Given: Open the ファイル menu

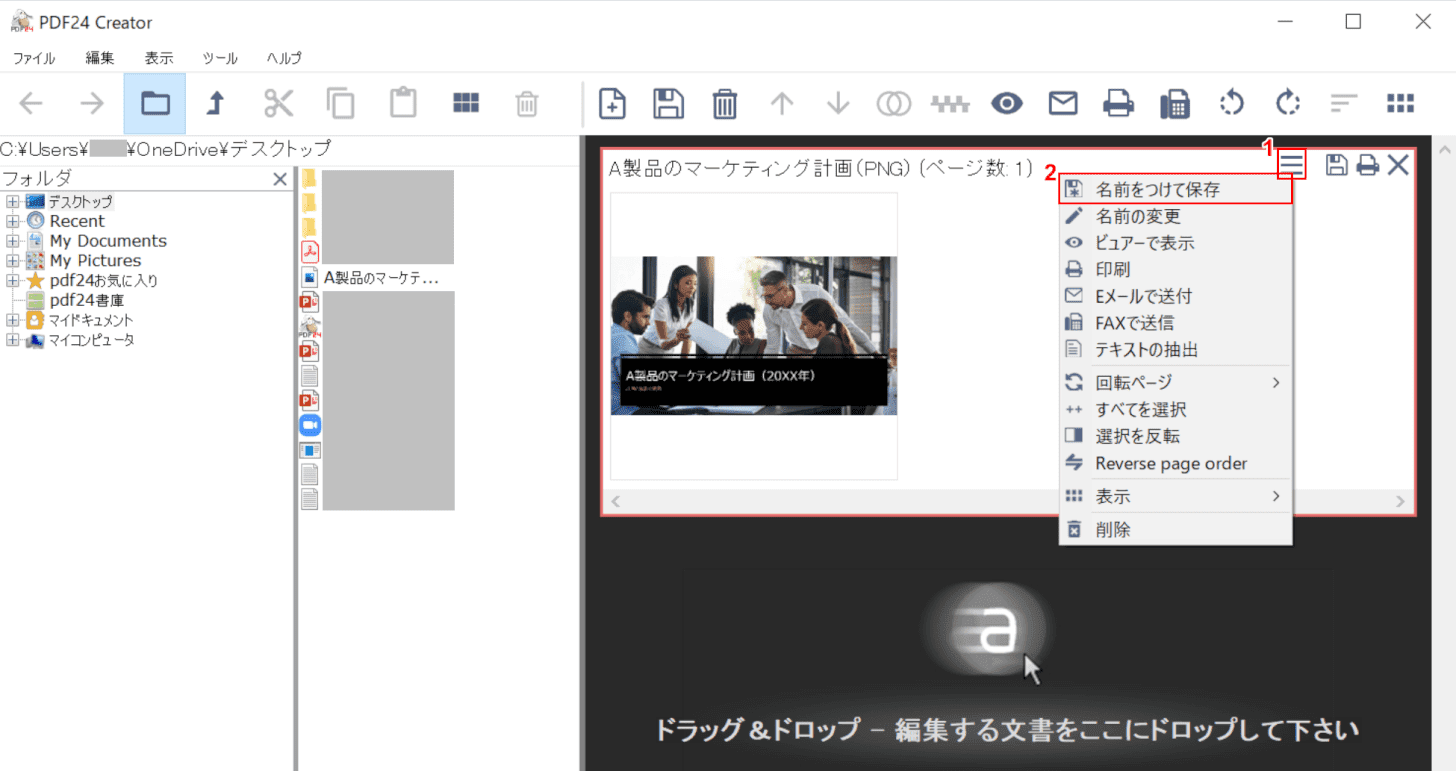Looking at the screenshot, I should point(34,58).
